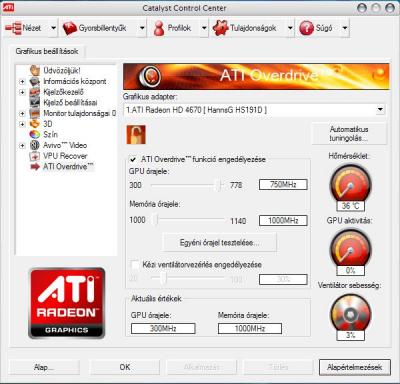Click the Szín color wheel icon

pyautogui.click(x=35, y=135)
